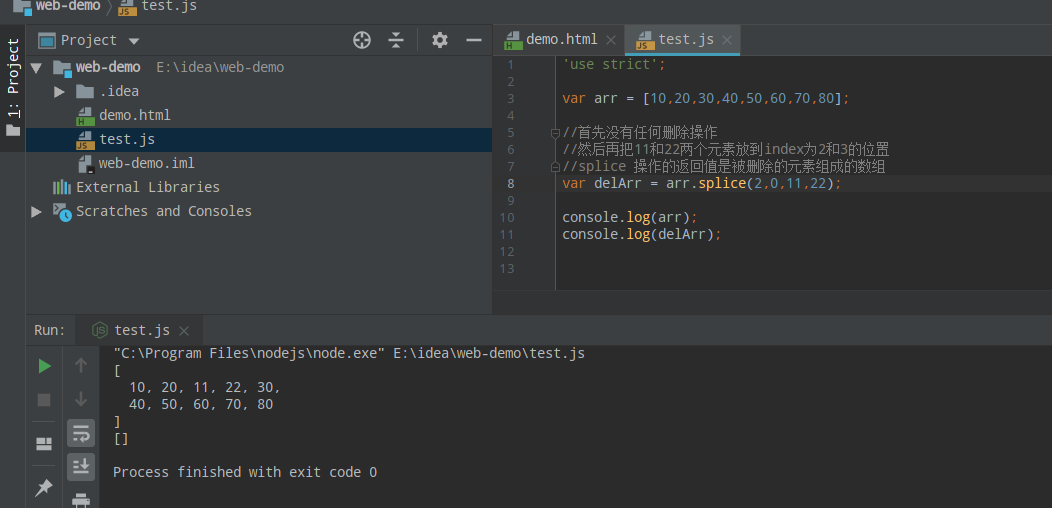Viewport: 1052px width, 508px height.
Task: Click the comment on line 6 about index
Action: point(726,150)
